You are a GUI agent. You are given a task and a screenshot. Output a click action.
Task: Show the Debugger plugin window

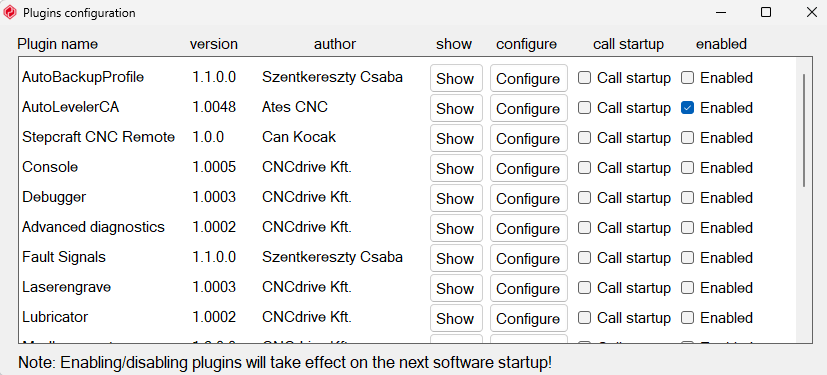[x=456, y=199]
